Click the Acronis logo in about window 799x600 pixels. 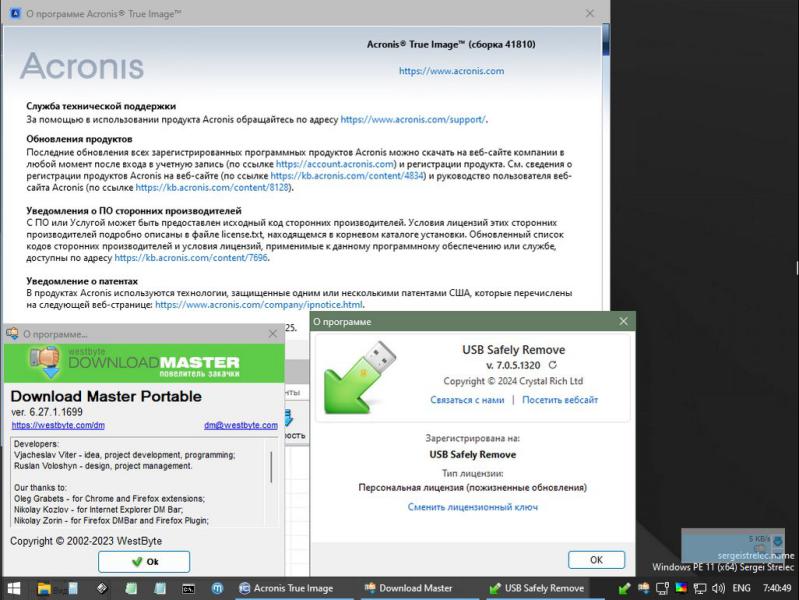(x=82, y=66)
